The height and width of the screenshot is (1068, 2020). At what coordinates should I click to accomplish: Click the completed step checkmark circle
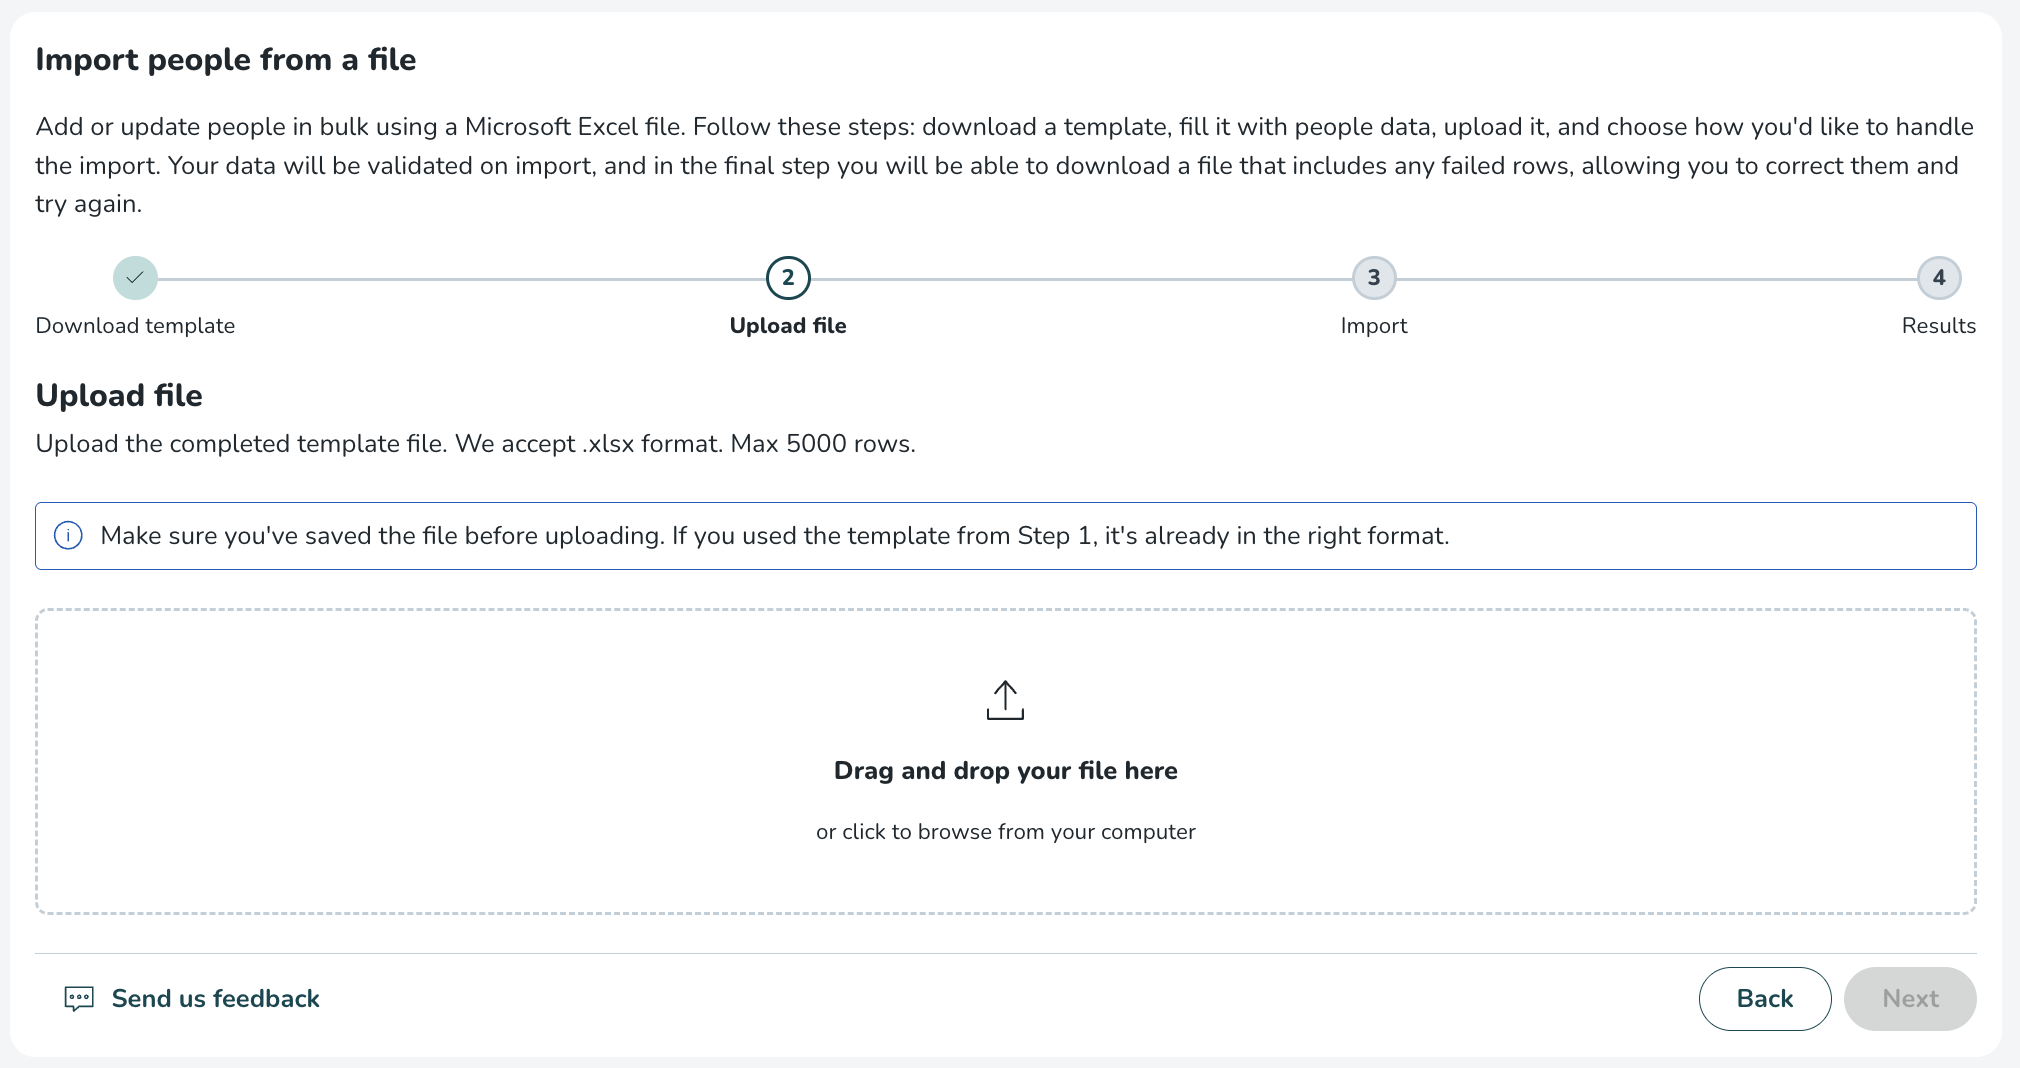(x=135, y=278)
